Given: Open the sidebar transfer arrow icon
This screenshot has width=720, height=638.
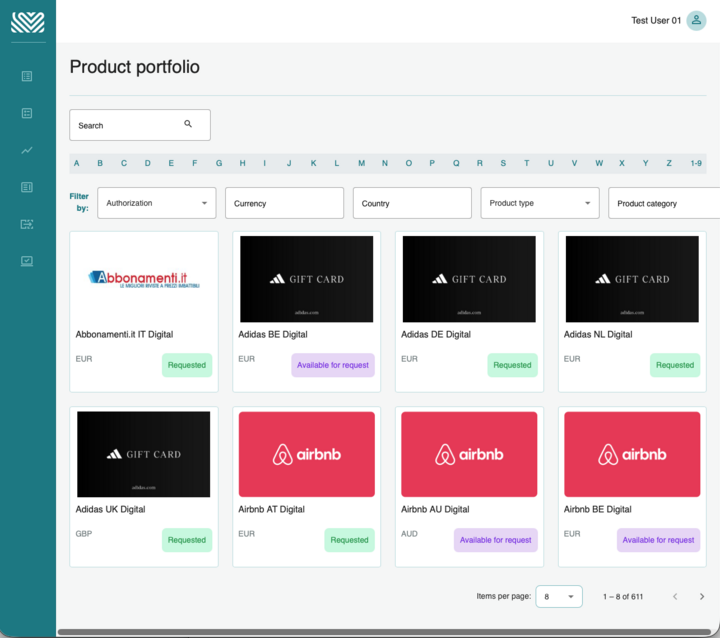Looking at the screenshot, I should pos(27,224).
